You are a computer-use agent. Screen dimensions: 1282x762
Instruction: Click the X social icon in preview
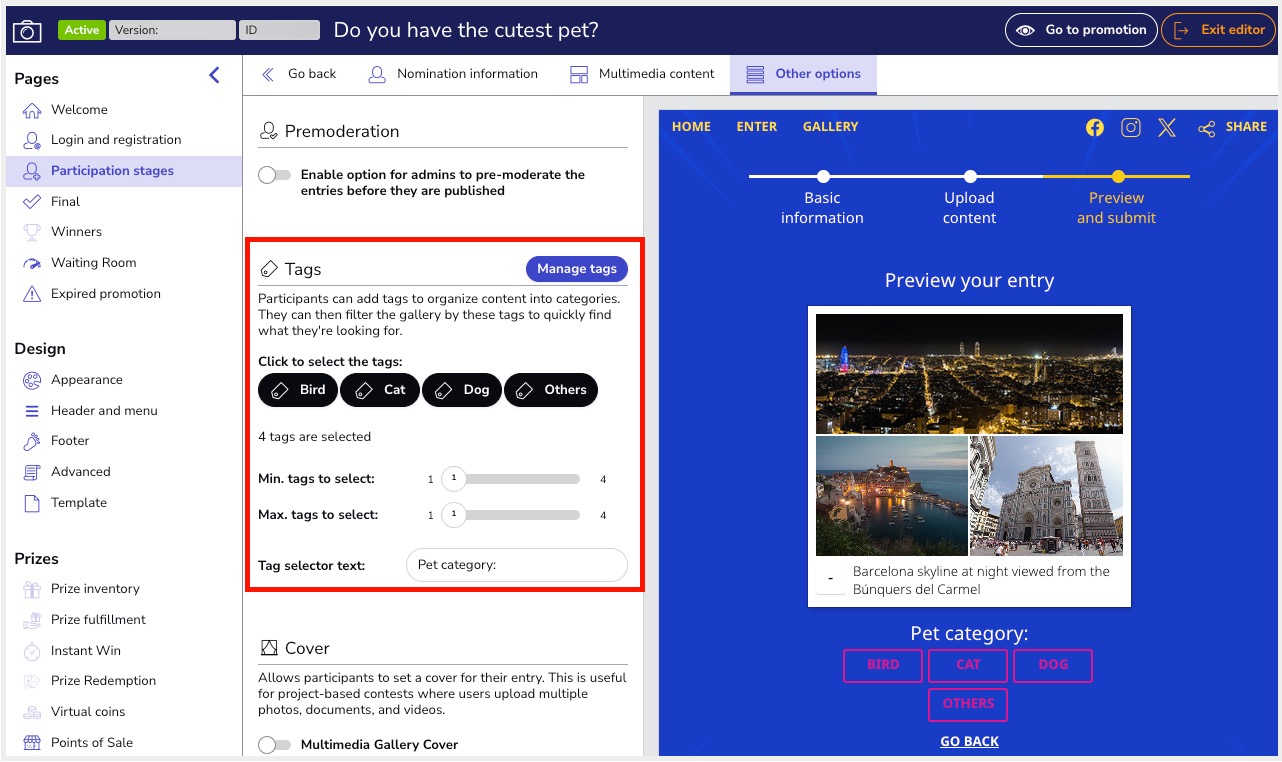click(x=1167, y=127)
